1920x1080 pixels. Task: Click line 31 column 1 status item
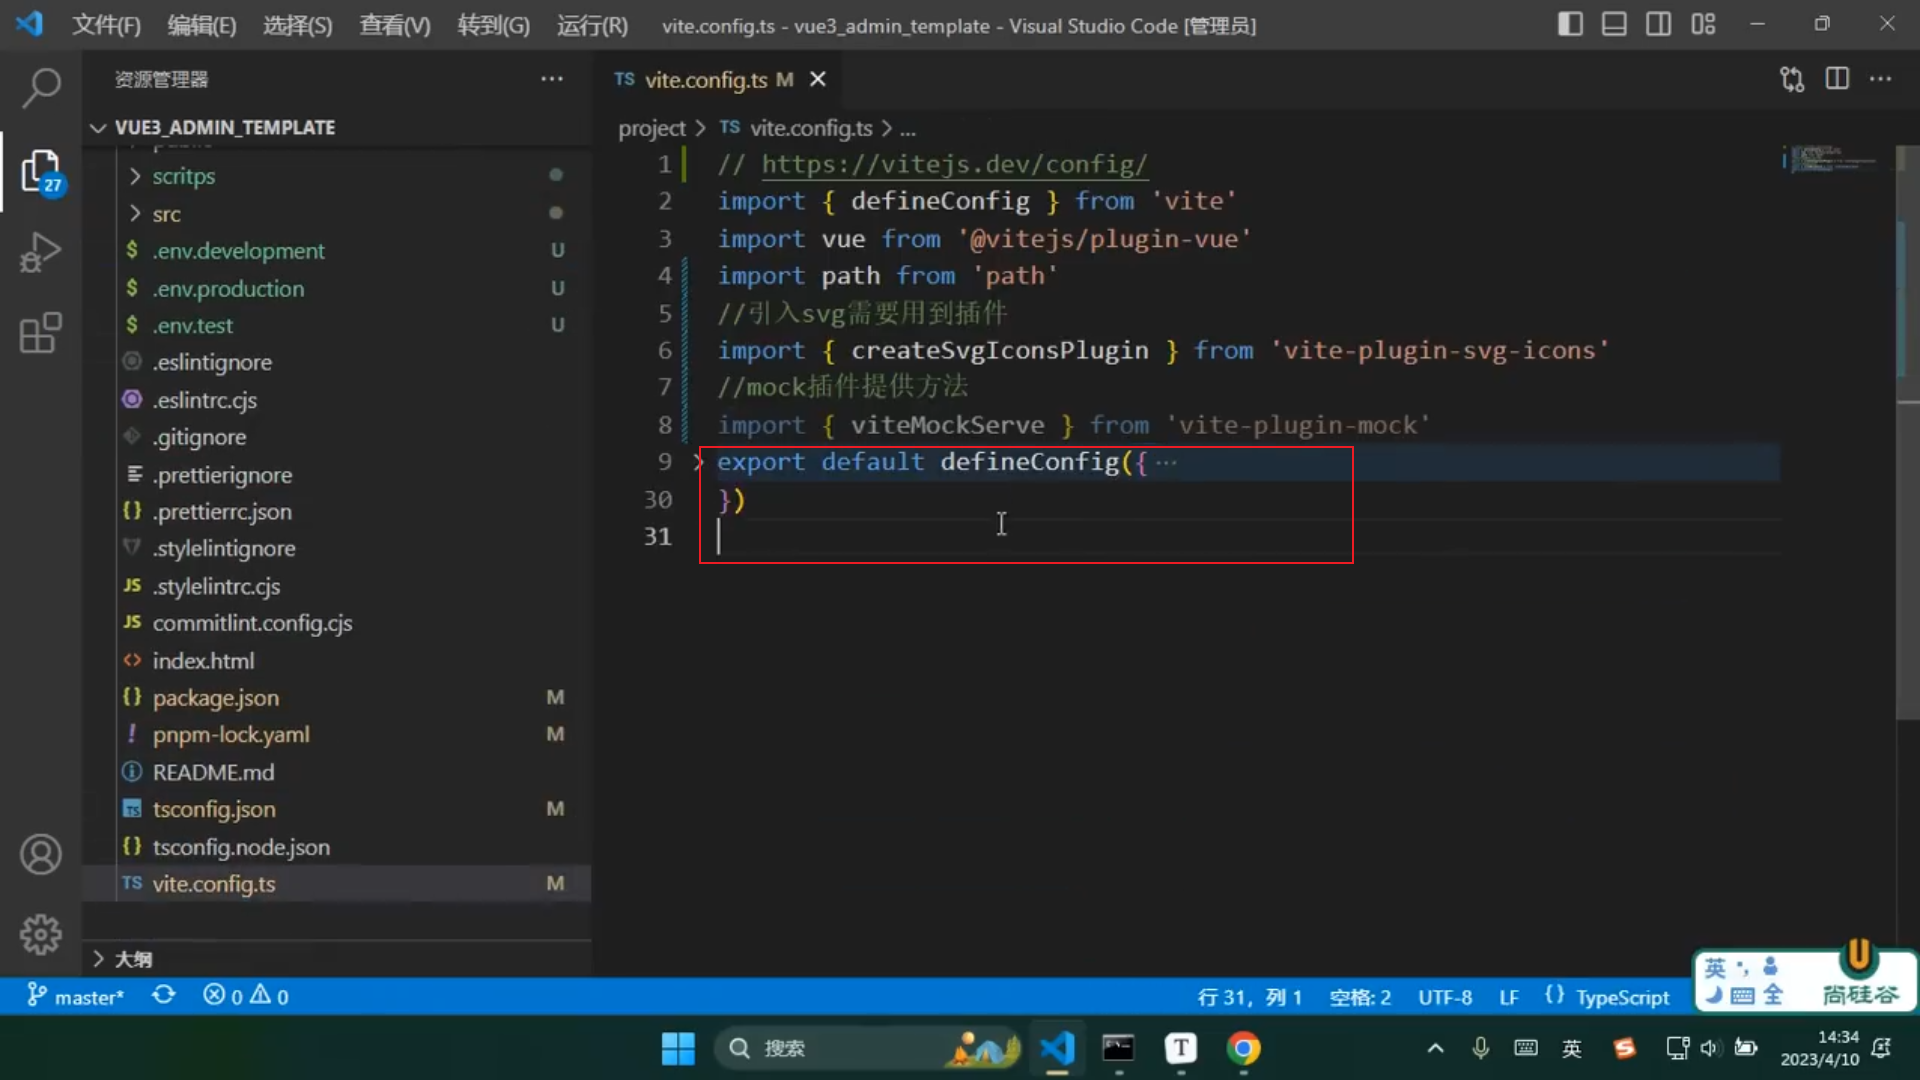click(x=1250, y=997)
